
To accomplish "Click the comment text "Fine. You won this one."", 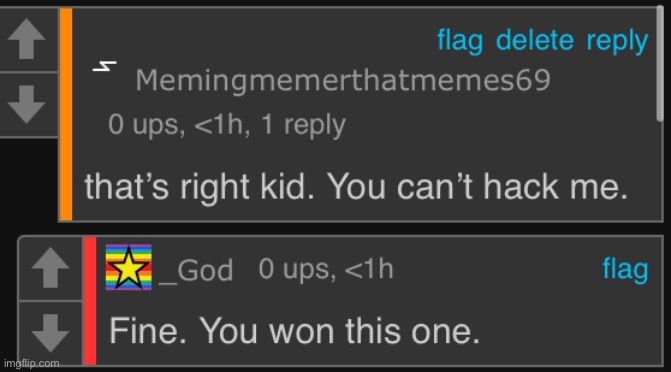I will [x=294, y=331].
